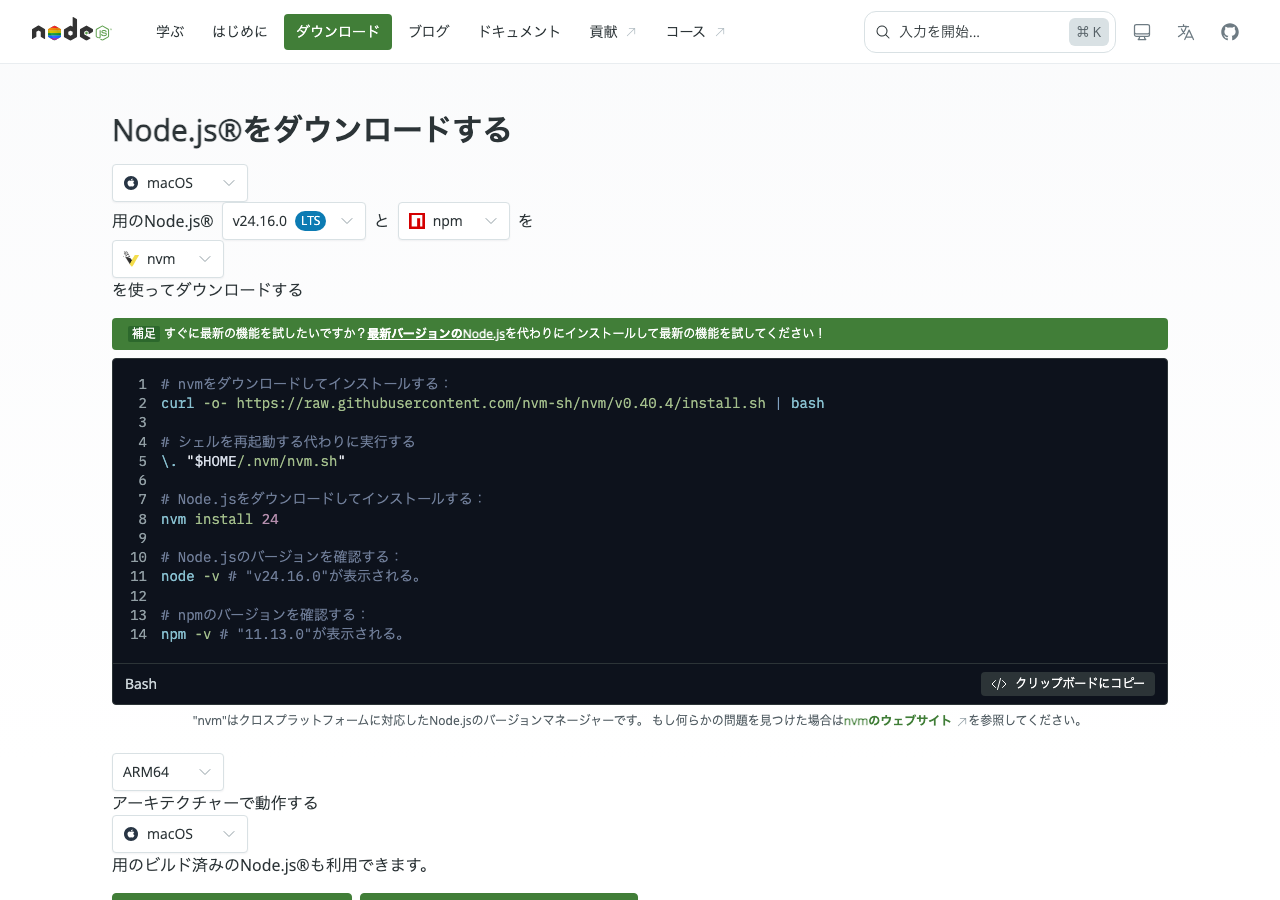This screenshot has height=900, width=1280.
Task: Click the "npm -v" code line
Action: click(284, 634)
